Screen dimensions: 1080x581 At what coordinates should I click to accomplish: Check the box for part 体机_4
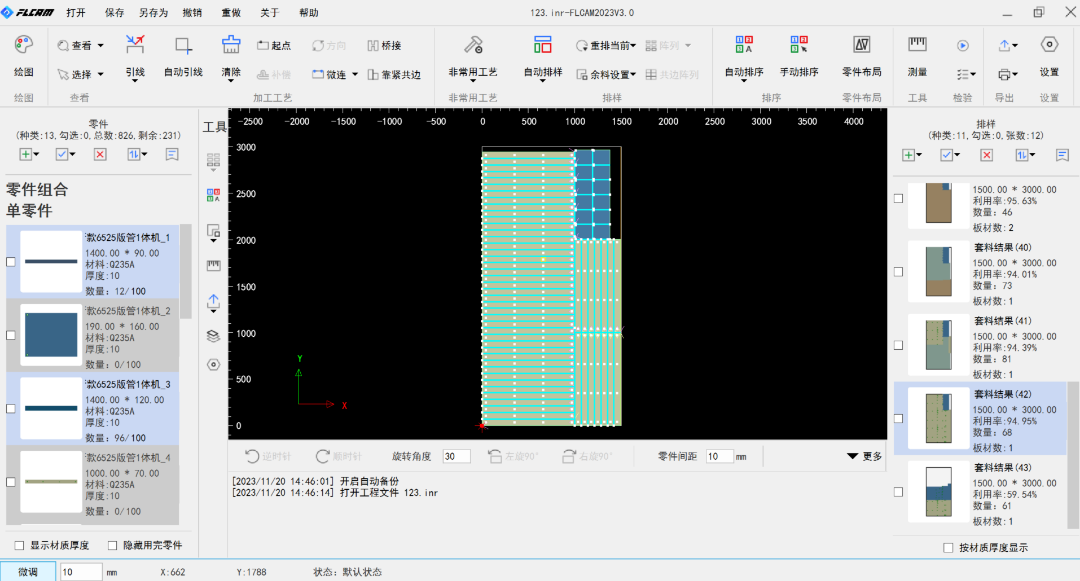[x=11, y=482]
